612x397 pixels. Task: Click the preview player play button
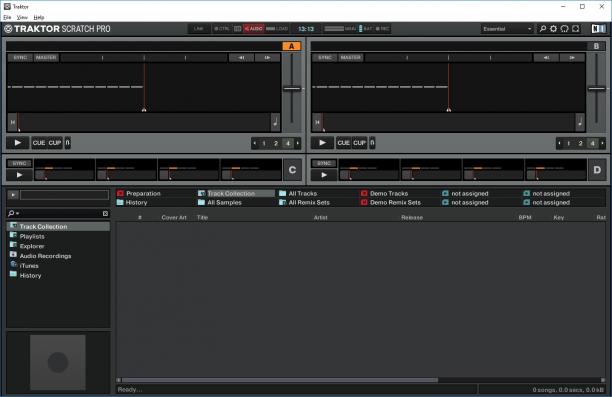click(x=13, y=194)
